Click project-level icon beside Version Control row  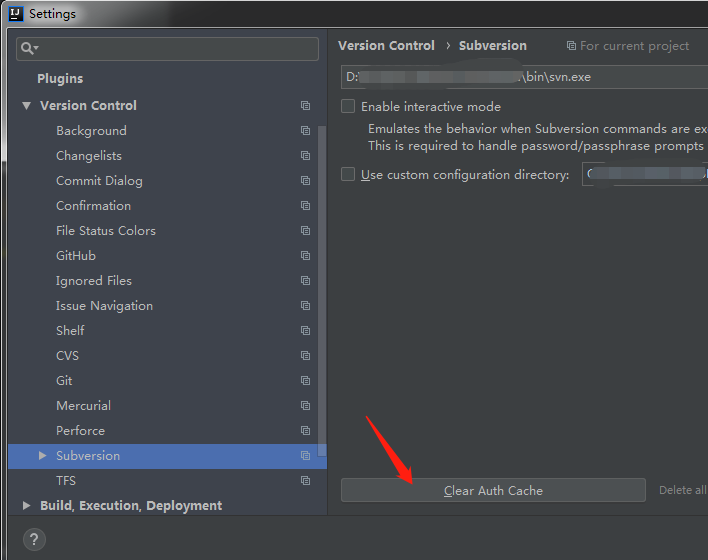306,106
